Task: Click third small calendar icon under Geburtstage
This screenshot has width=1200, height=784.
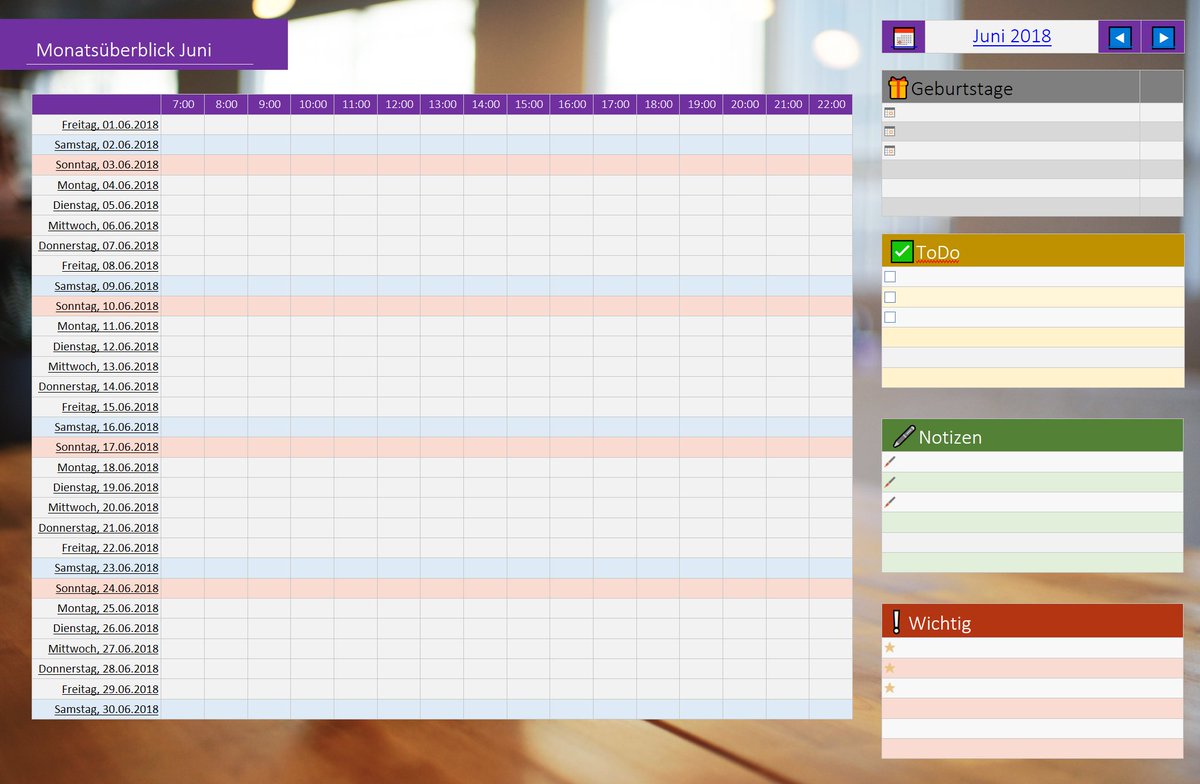Action: (x=890, y=151)
